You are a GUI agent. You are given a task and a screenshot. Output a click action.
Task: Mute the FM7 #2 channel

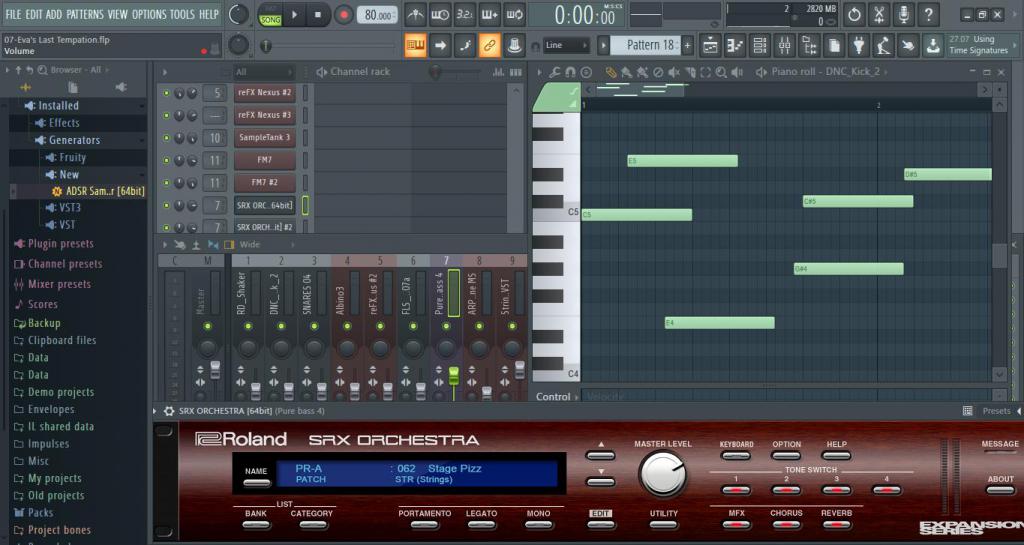tap(166, 183)
